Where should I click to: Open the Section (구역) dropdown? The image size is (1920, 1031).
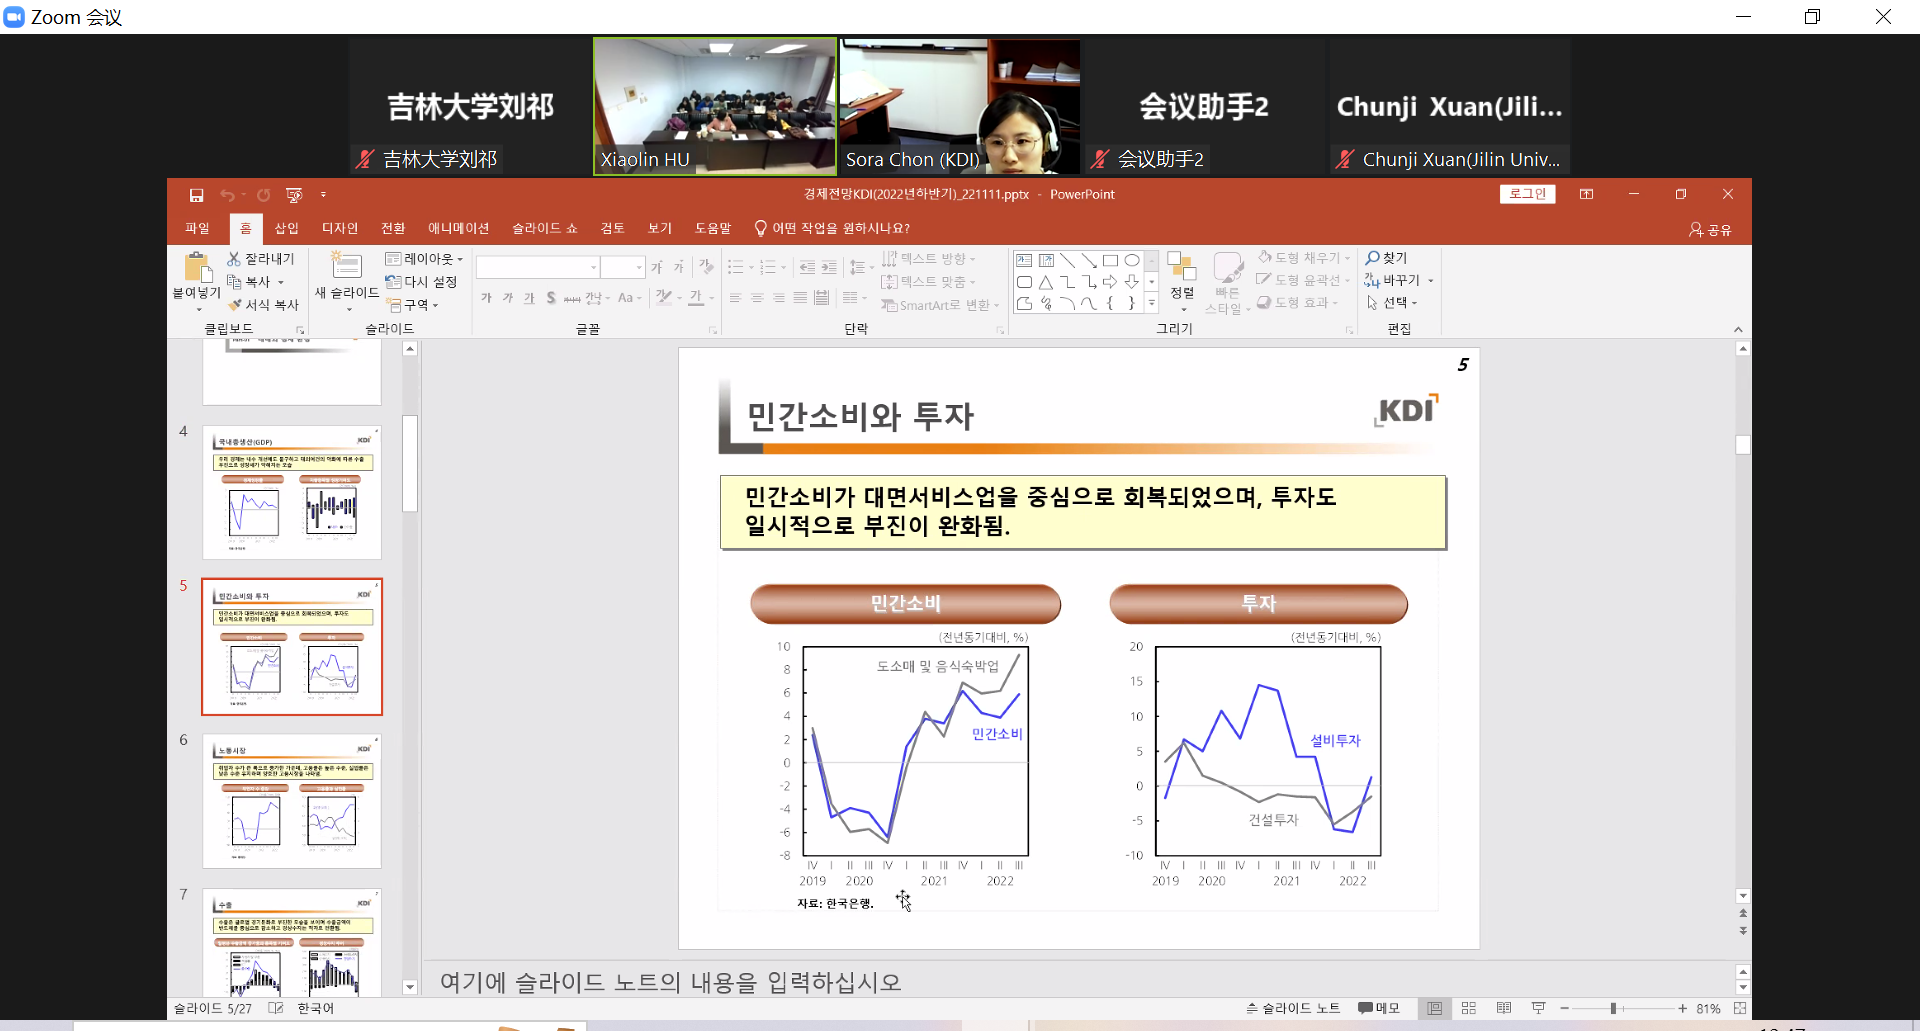click(414, 305)
